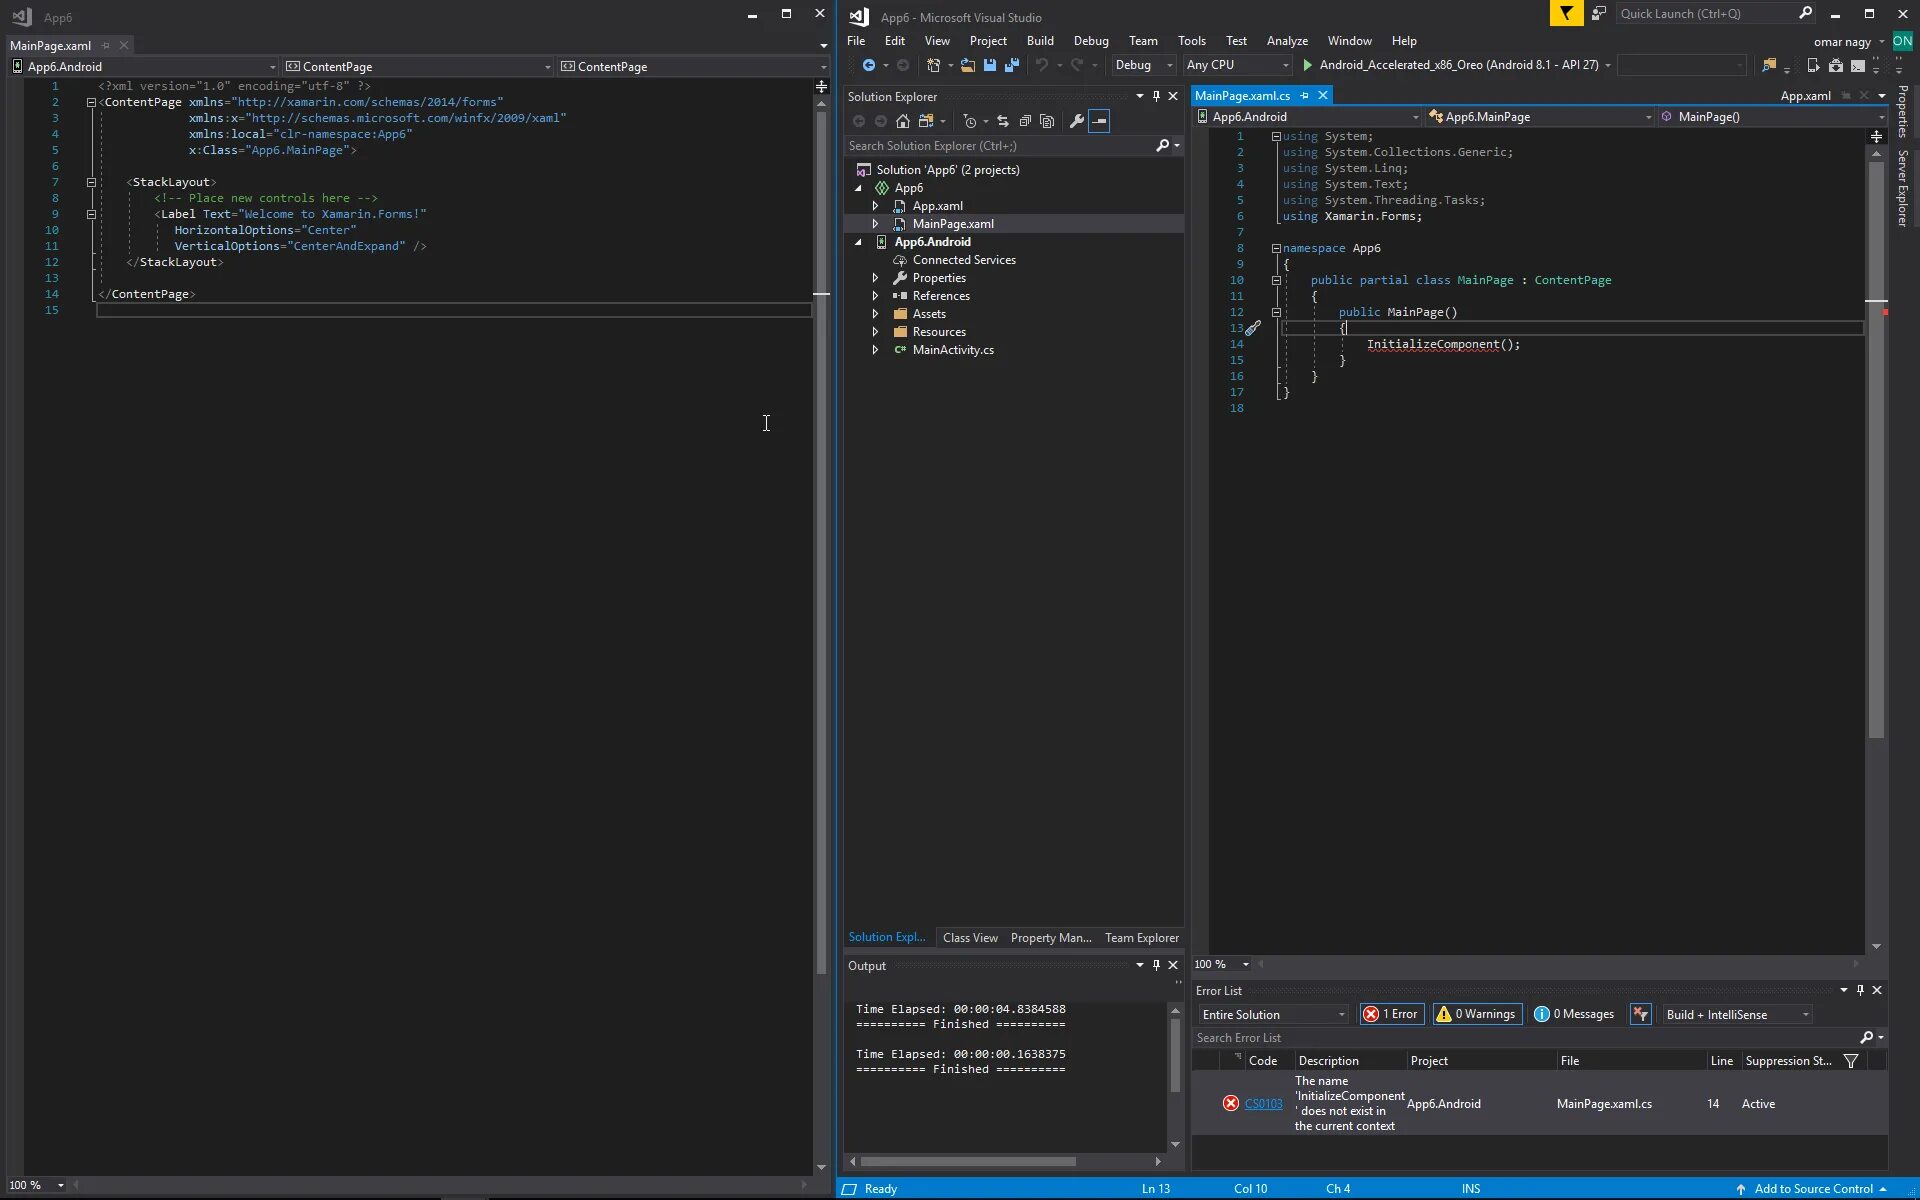Click the Output panel horizontal scrollbar thumb
Image resolution: width=1920 pixels, height=1200 pixels.
pyautogui.click(x=968, y=1162)
